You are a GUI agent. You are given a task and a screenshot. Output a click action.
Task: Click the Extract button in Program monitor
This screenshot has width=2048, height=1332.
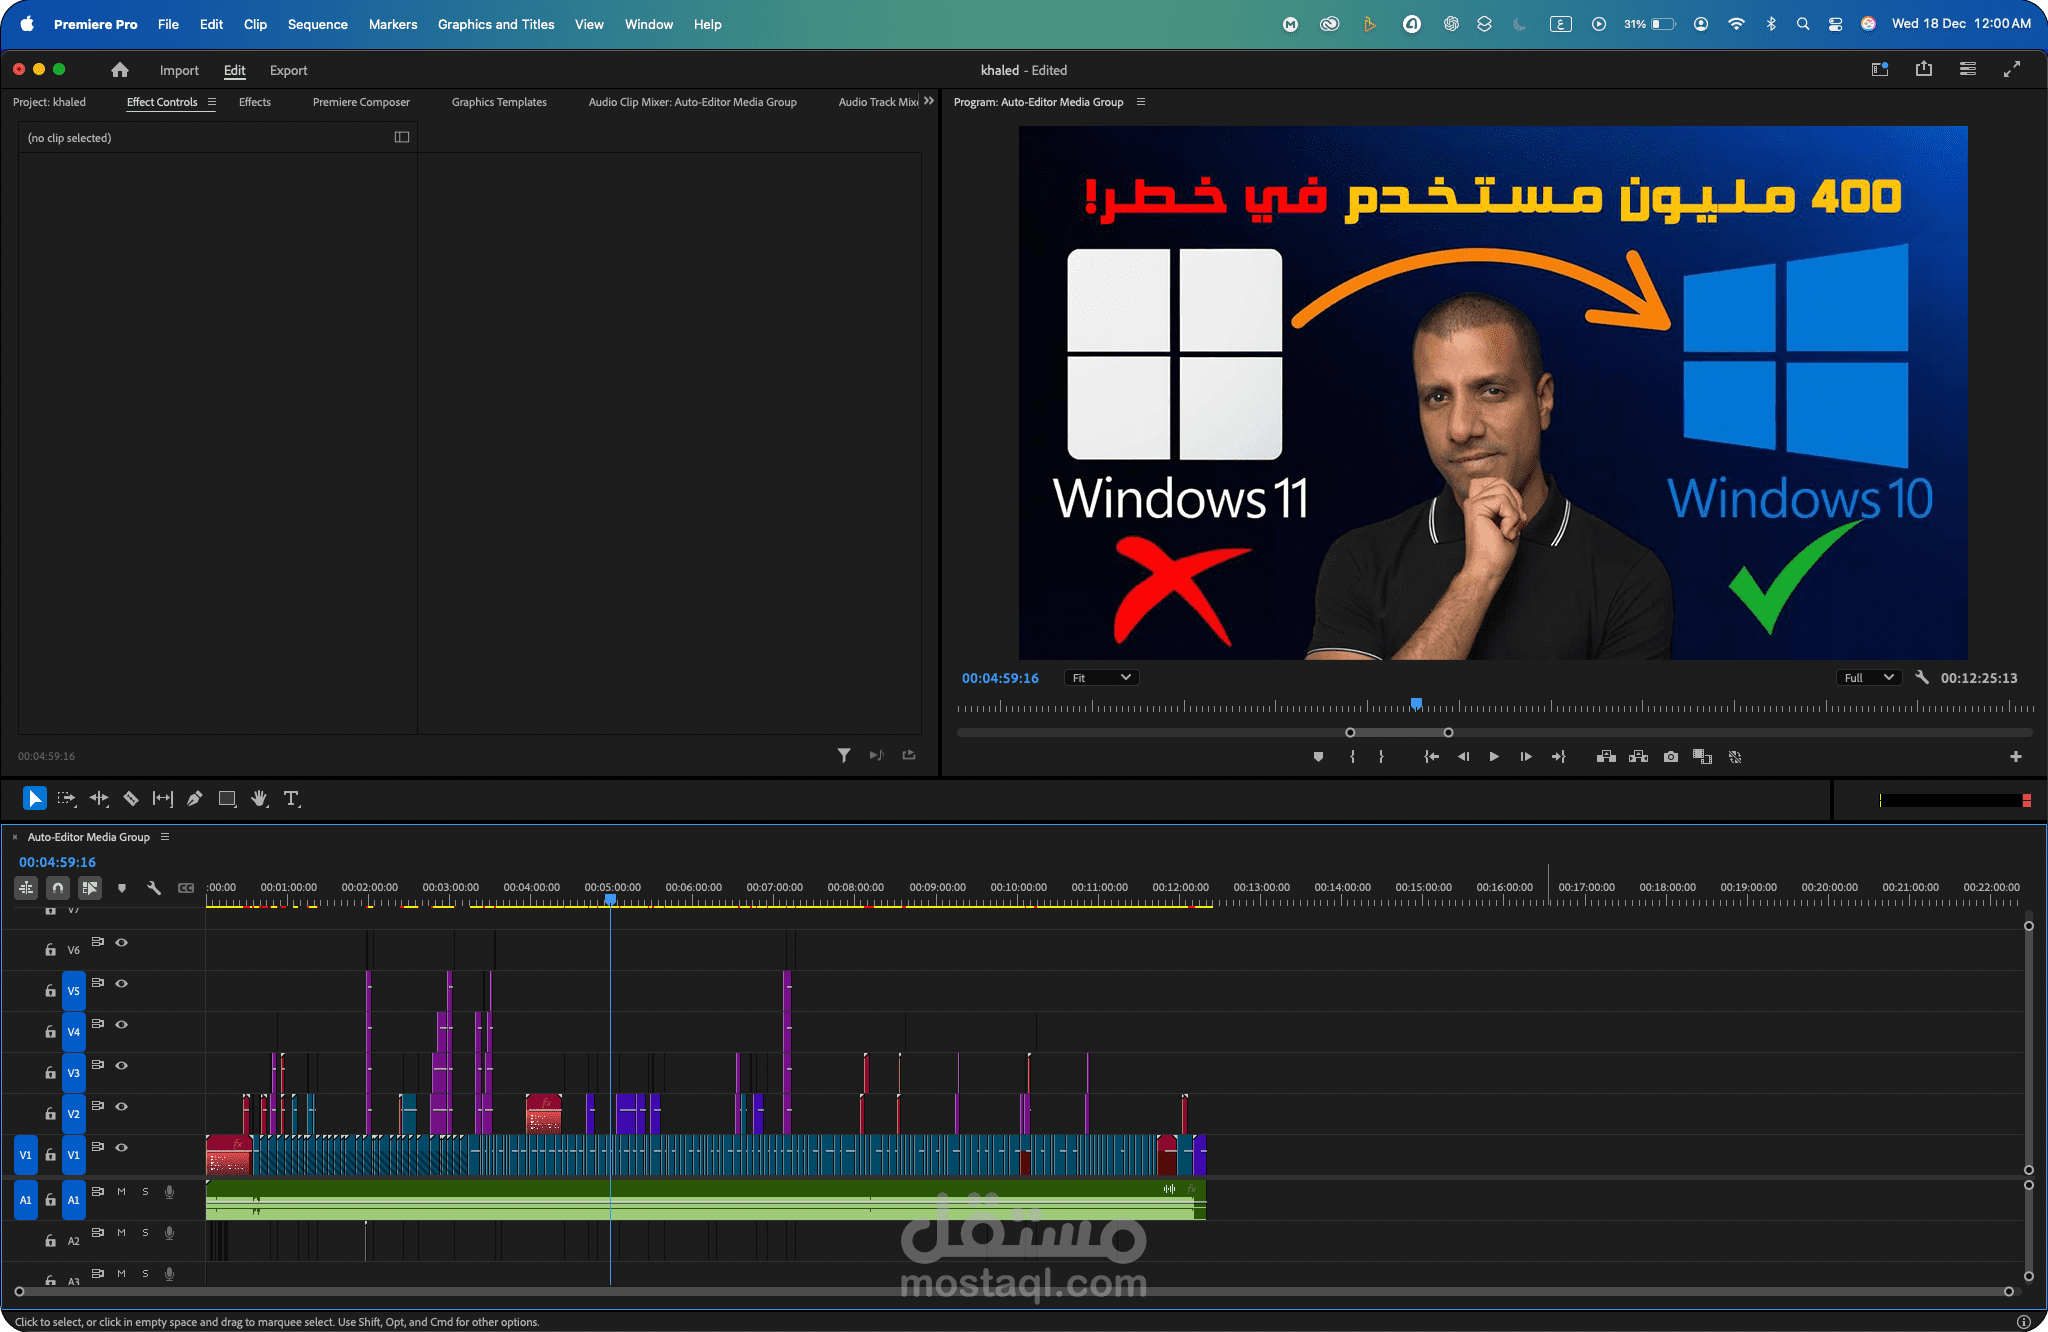tap(1638, 757)
